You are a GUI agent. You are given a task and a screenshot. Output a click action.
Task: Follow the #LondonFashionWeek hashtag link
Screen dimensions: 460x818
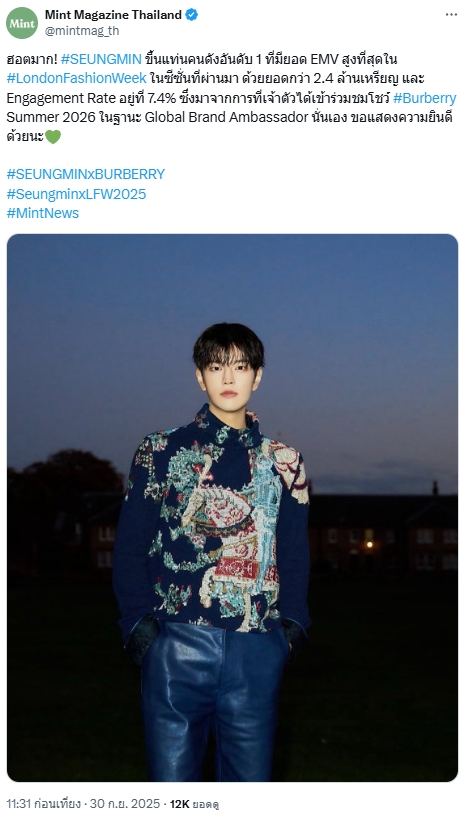(77, 79)
